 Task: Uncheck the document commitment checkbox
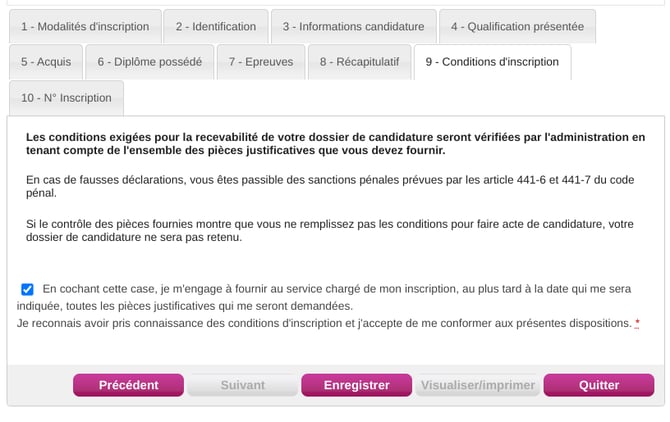27,290
